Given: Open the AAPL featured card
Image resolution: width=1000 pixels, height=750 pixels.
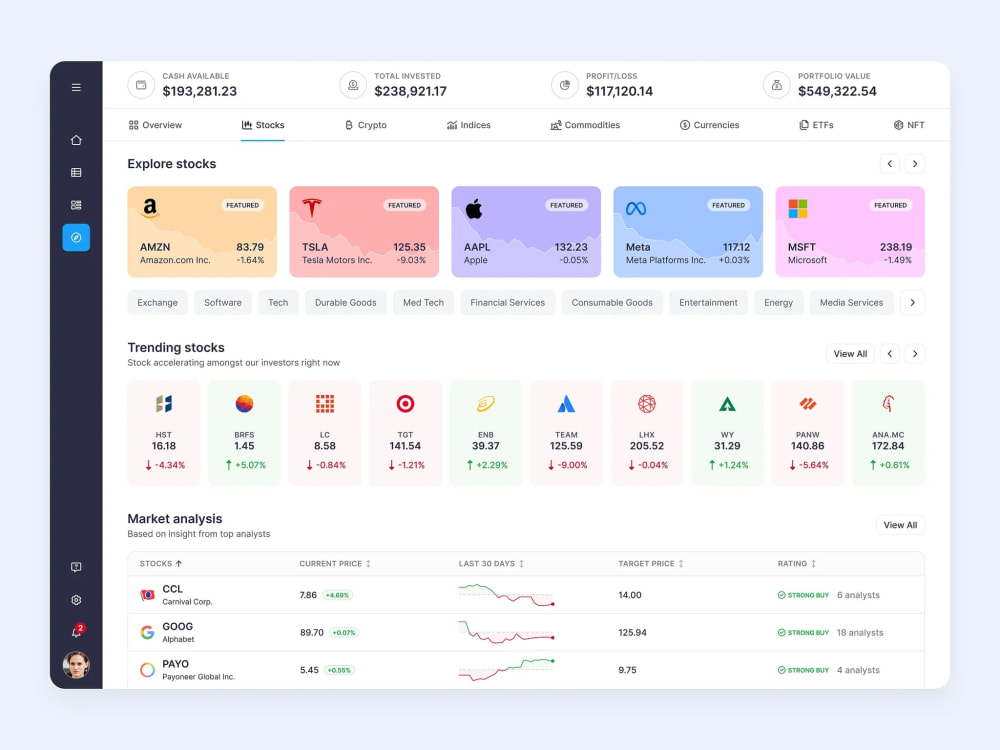Looking at the screenshot, I should tap(526, 232).
